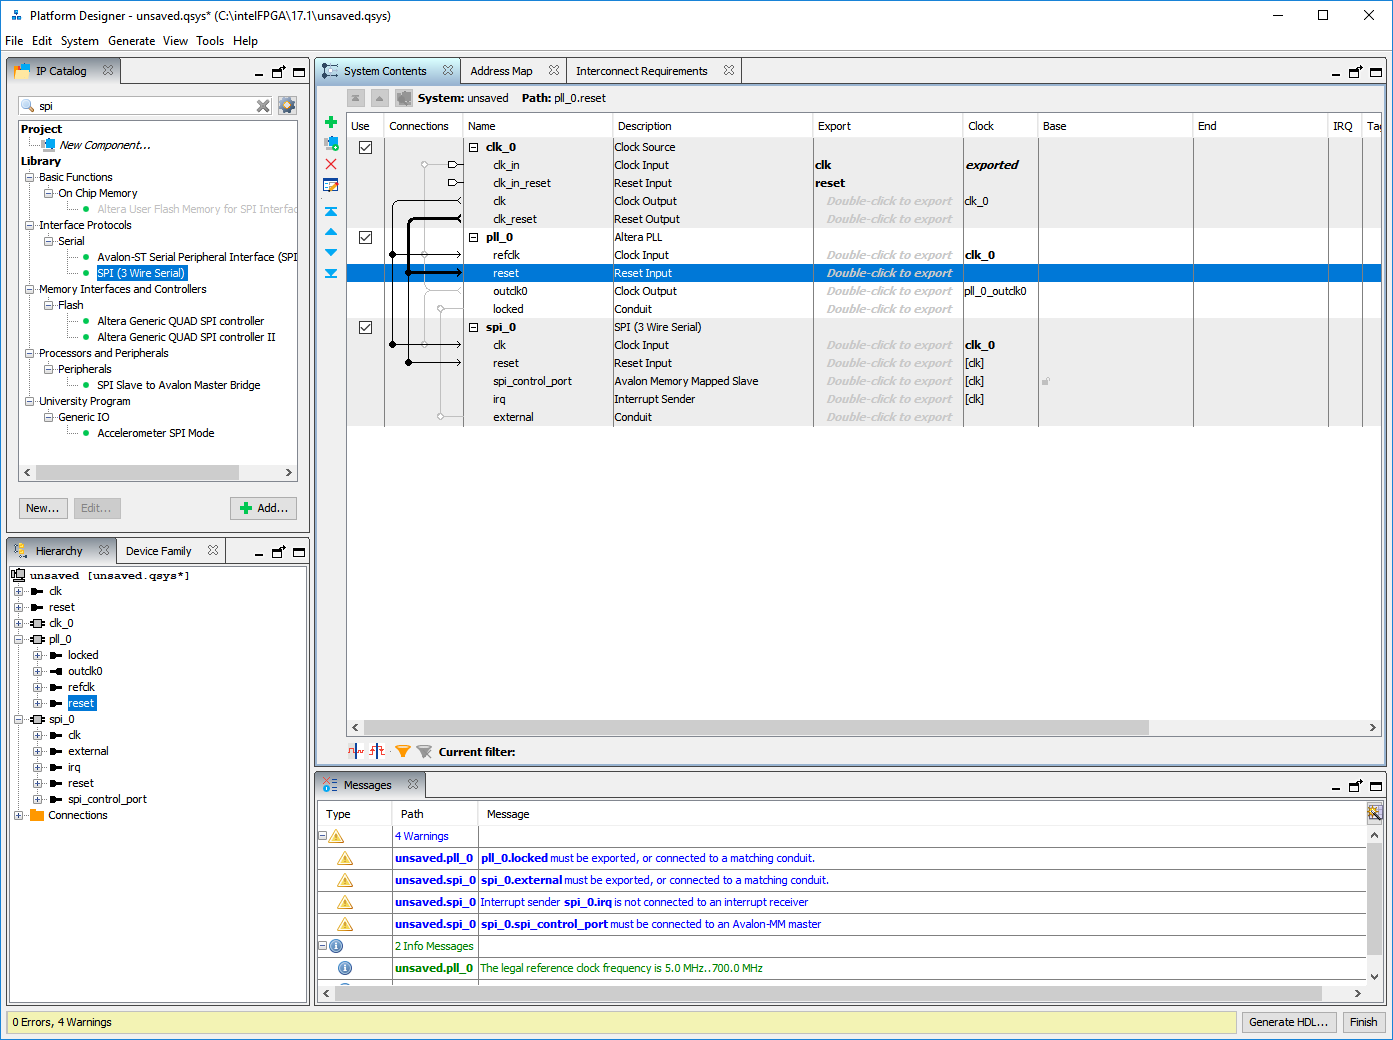Image resolution: width=1393 pixels, height=1040 pixels.
Task: Collapse the spi_0 component in System Contents
Action: (474, 327)
